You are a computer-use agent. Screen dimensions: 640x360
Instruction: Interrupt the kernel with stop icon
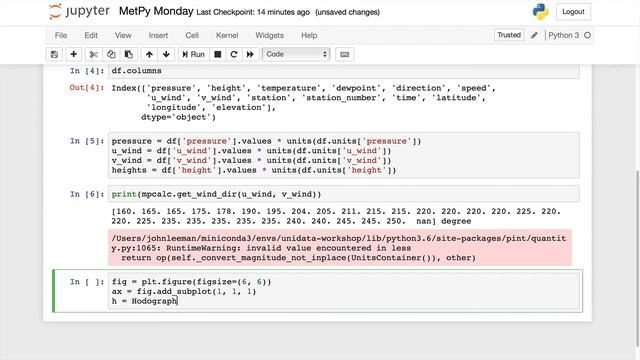[x=218, y=54]
